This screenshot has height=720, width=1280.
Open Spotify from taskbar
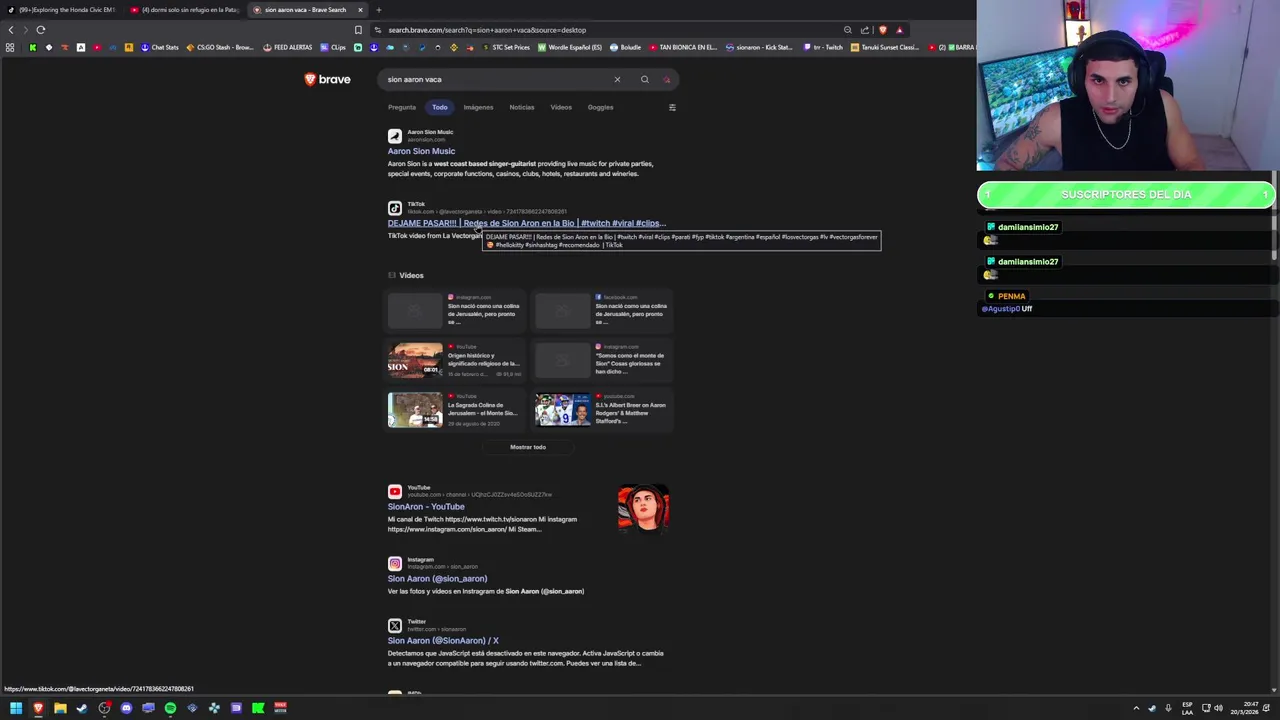point(170,708)
